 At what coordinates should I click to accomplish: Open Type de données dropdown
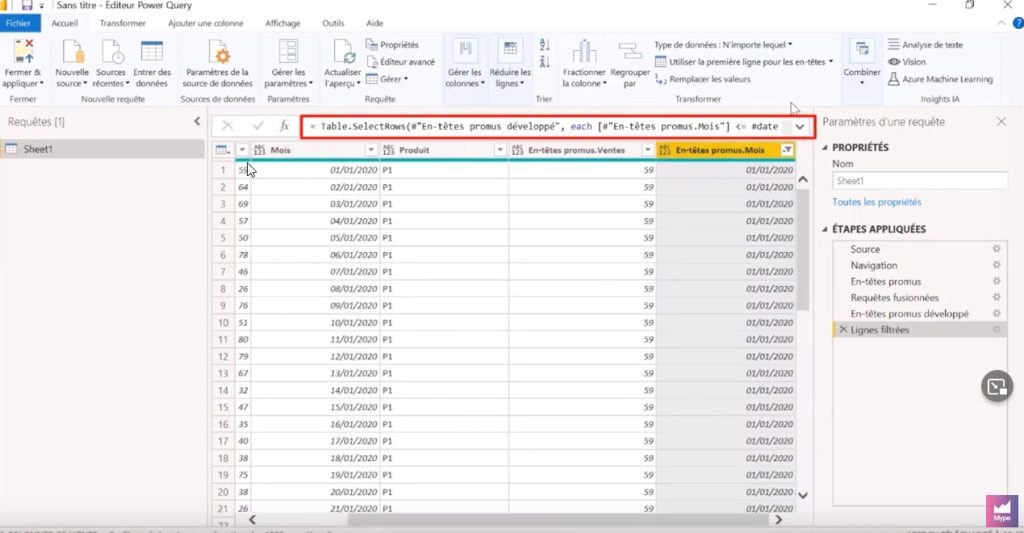[723, 44]
